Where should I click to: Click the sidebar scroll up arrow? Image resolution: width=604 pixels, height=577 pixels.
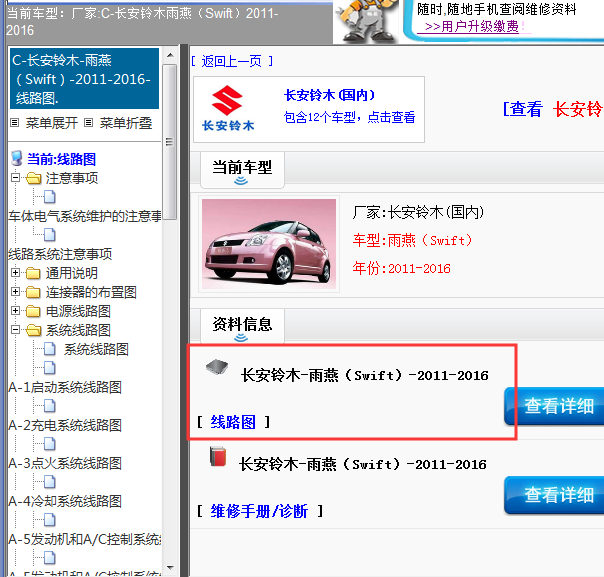[x=170, y=55]
